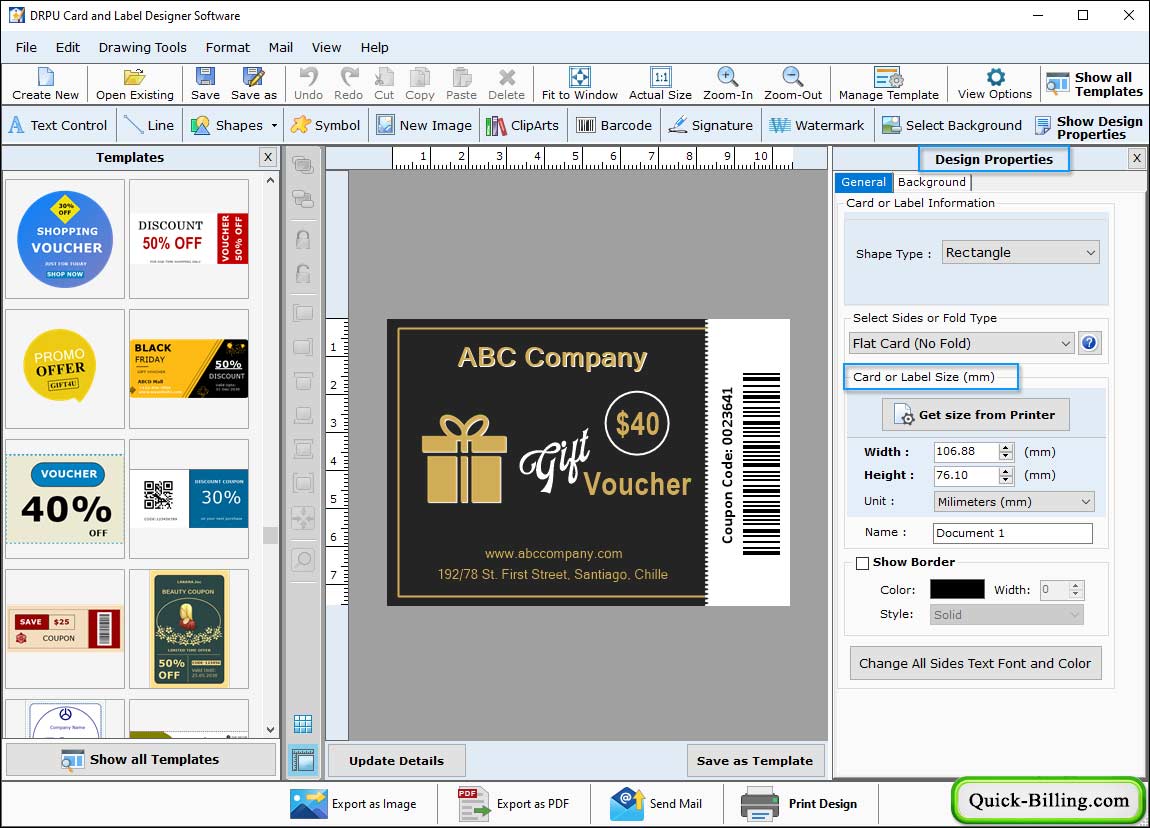Click Get size from Printer
Screen dimensions: 1150x828
(975, 415)
